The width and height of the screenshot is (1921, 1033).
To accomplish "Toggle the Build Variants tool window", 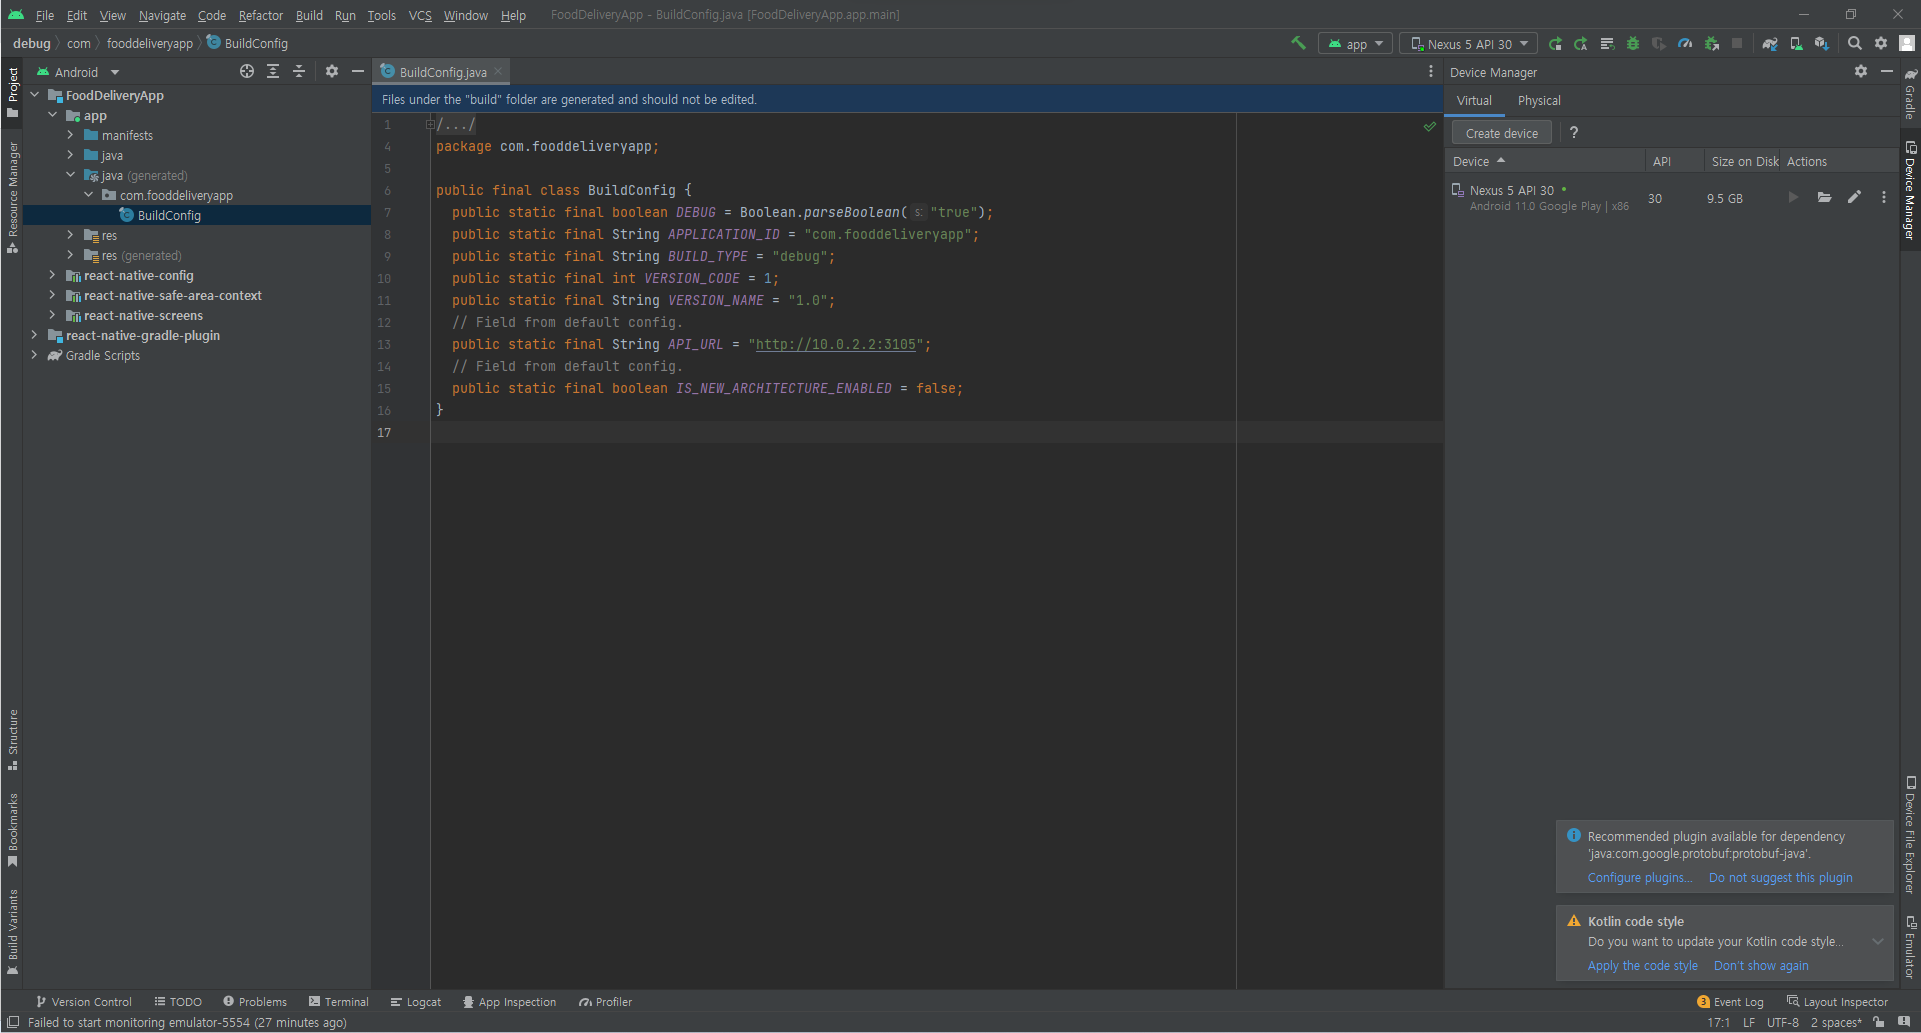I will tap(12, 931).
